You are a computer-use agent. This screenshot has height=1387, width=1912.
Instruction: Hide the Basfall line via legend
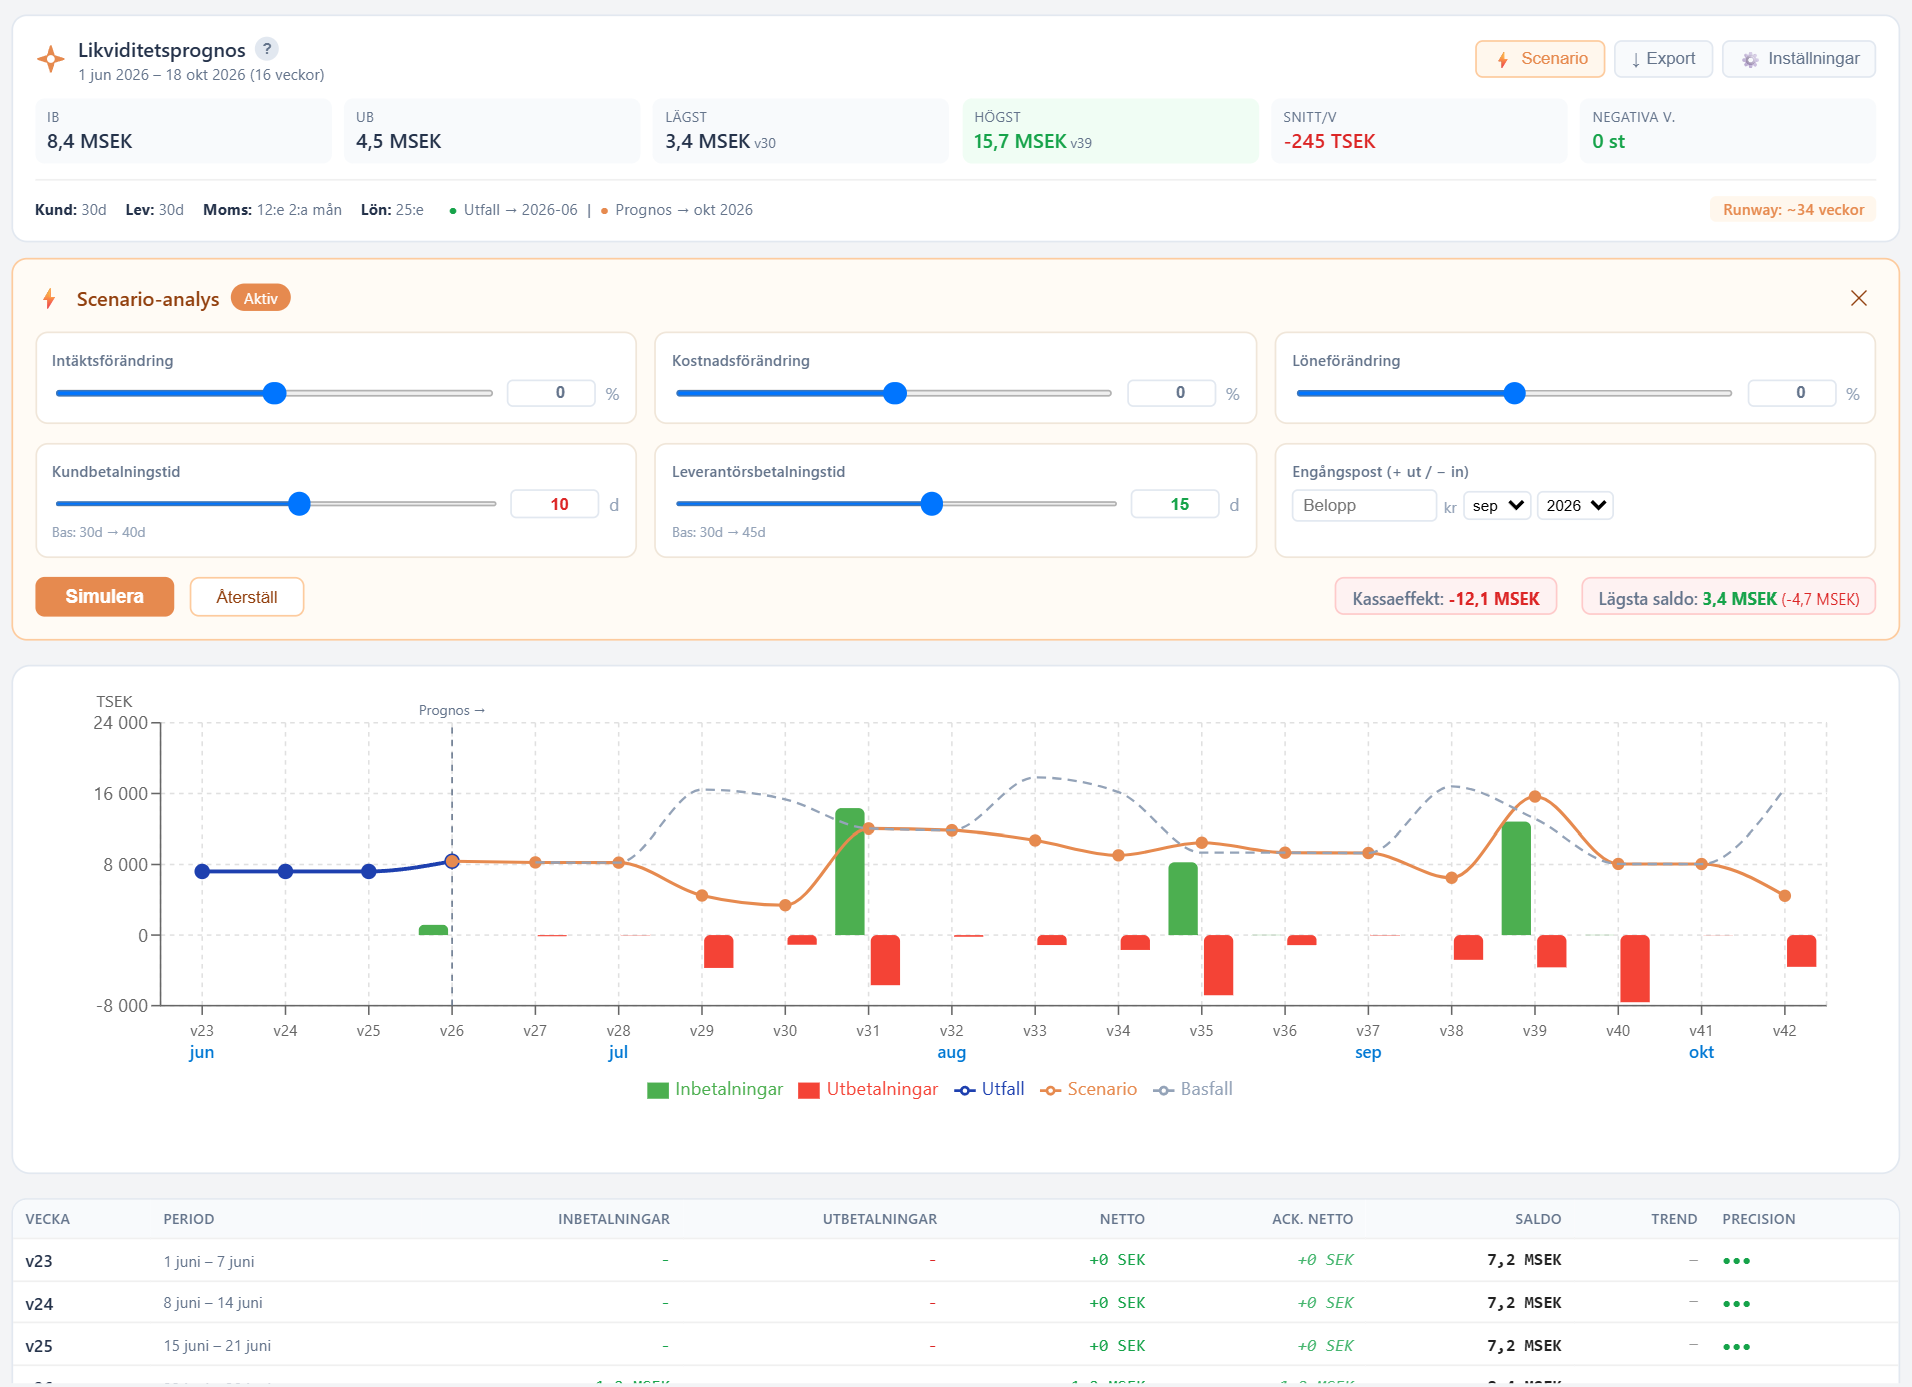pos(1193,1089)
